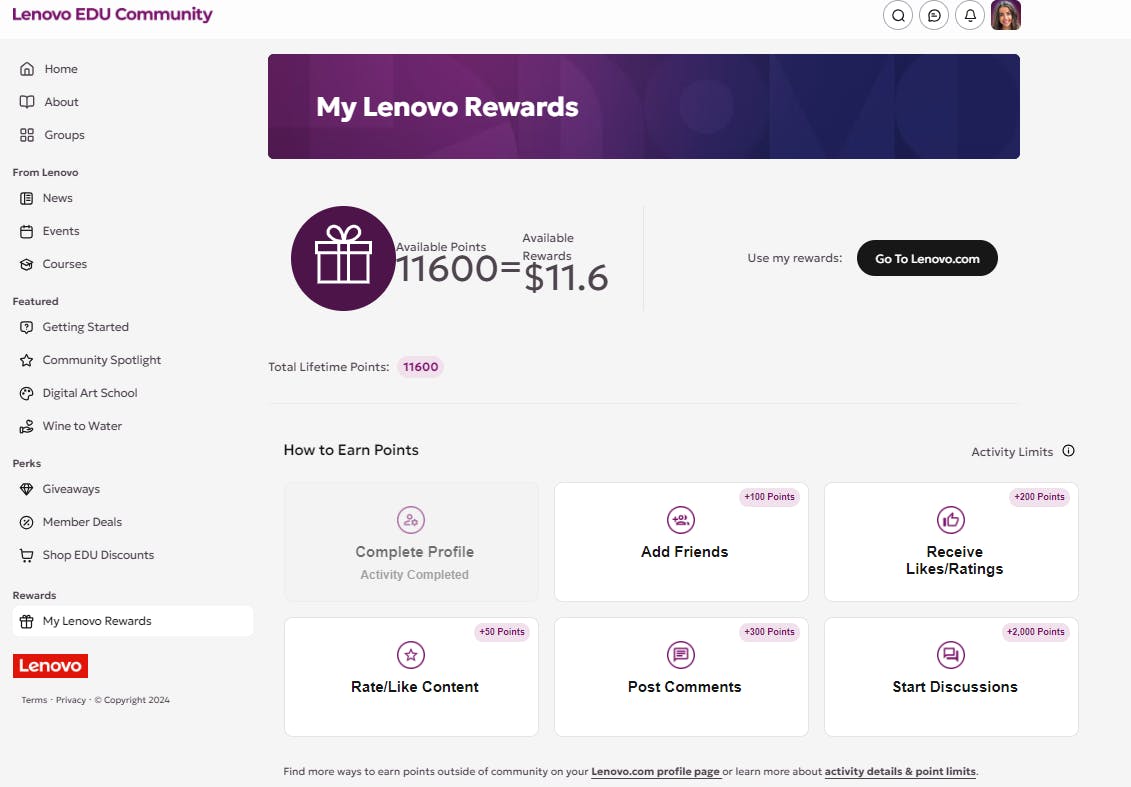Click the Groups grid icon
The image size is (1131, 787).
(27, 135)
